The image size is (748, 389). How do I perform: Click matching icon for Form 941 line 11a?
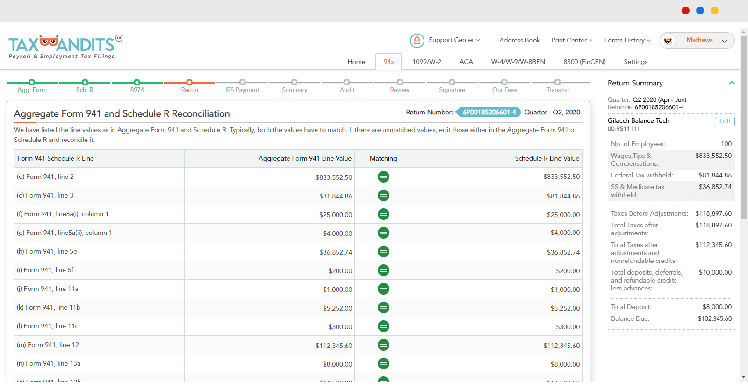[383, 289]
